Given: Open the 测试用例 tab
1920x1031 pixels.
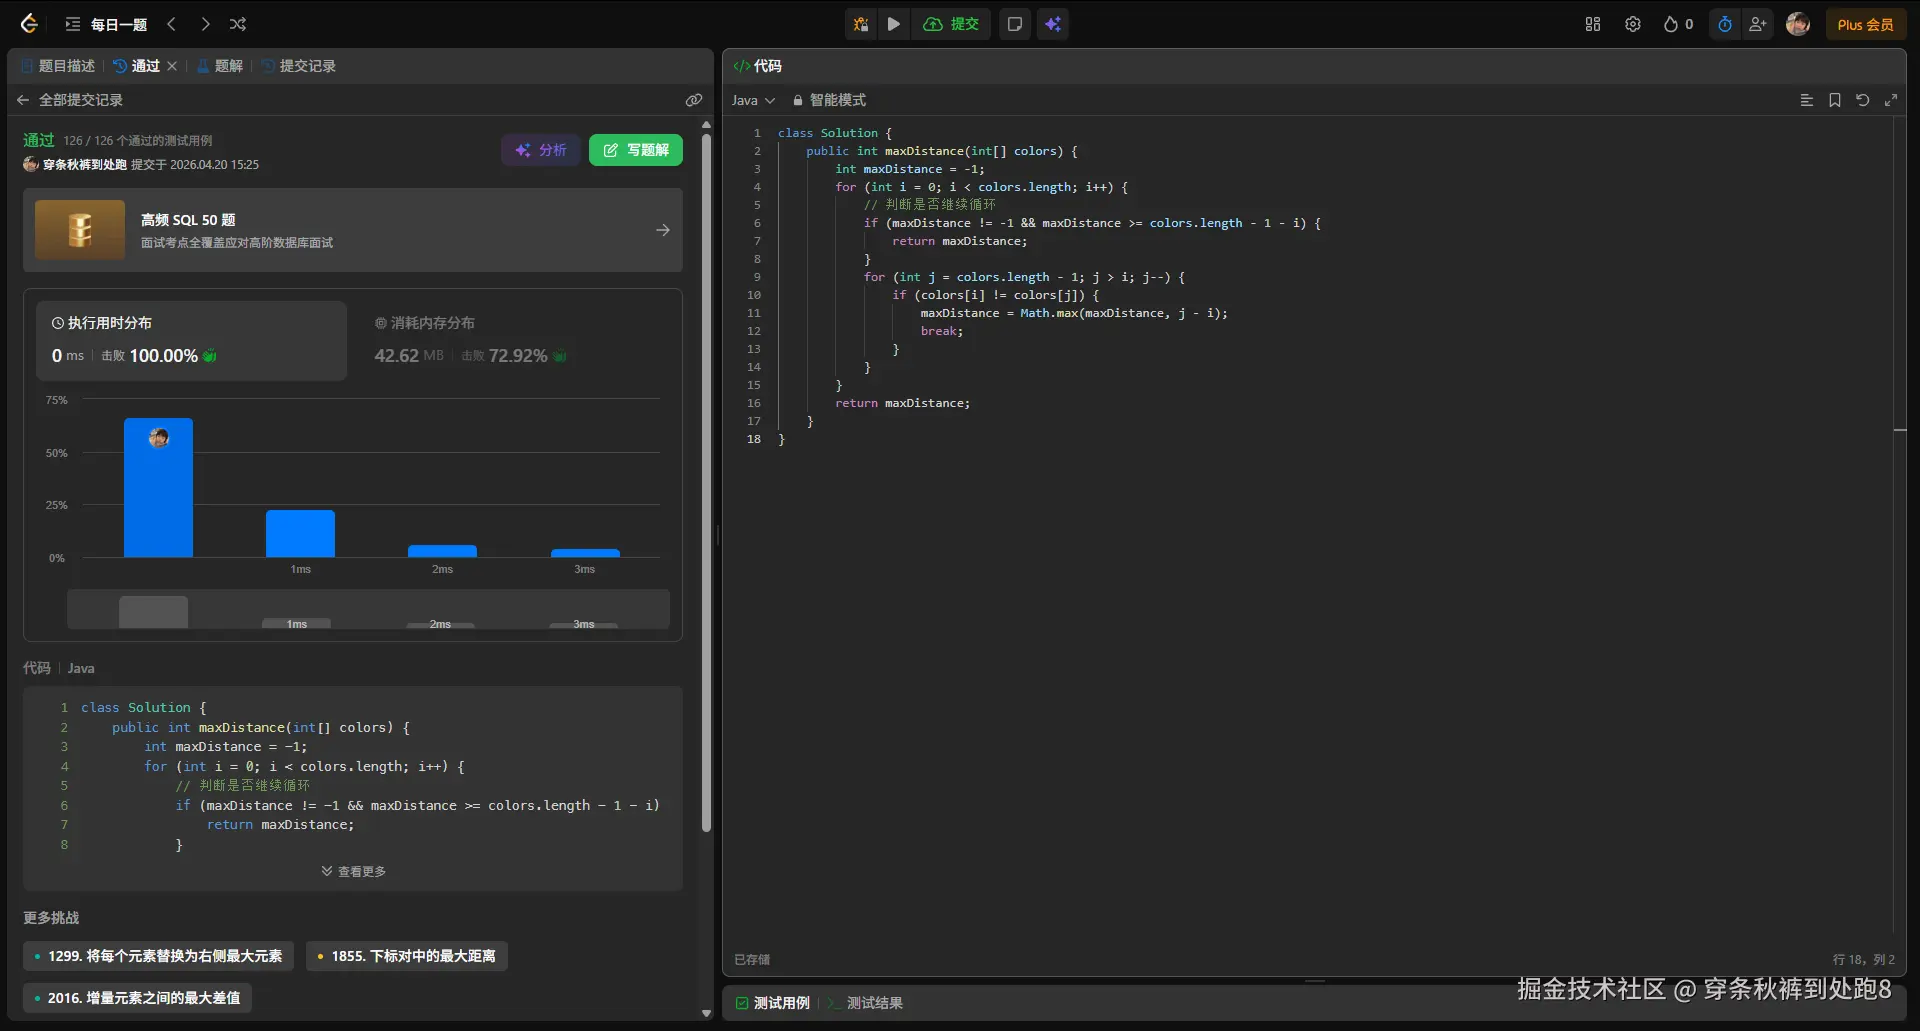Looking at the screenshot, I should [773, 1003].
